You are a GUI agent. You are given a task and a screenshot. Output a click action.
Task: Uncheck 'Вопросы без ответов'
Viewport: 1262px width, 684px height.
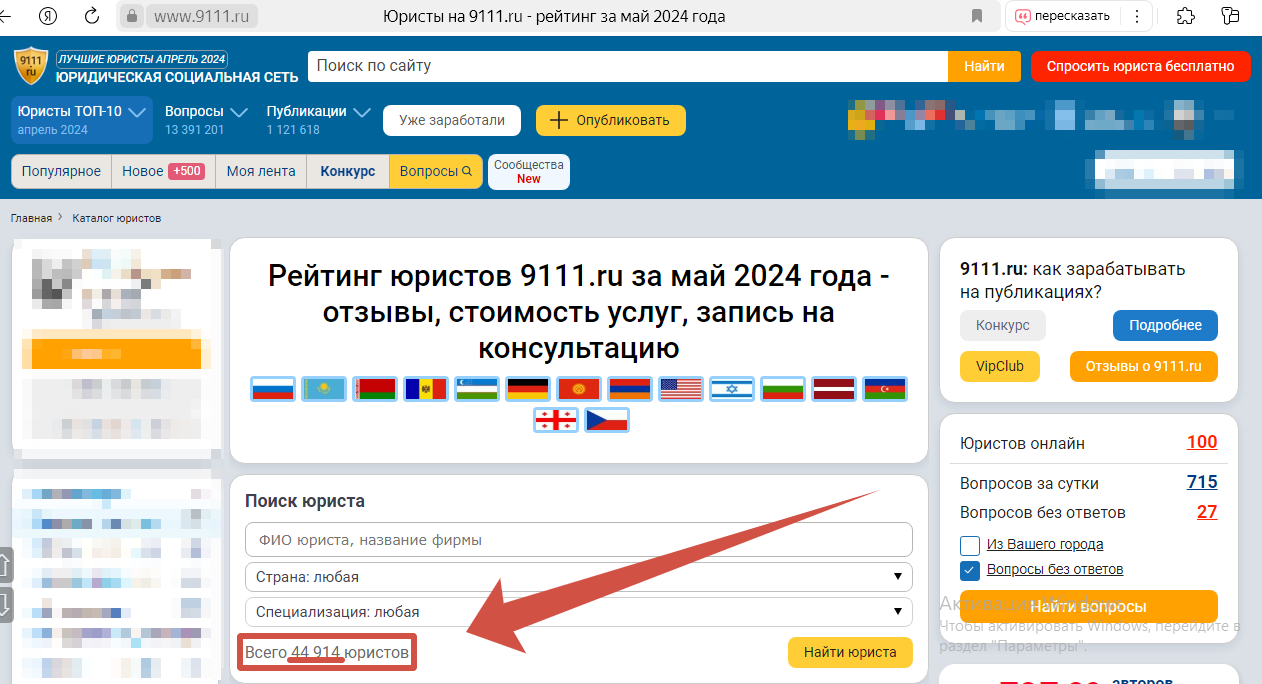pos(969,570)
